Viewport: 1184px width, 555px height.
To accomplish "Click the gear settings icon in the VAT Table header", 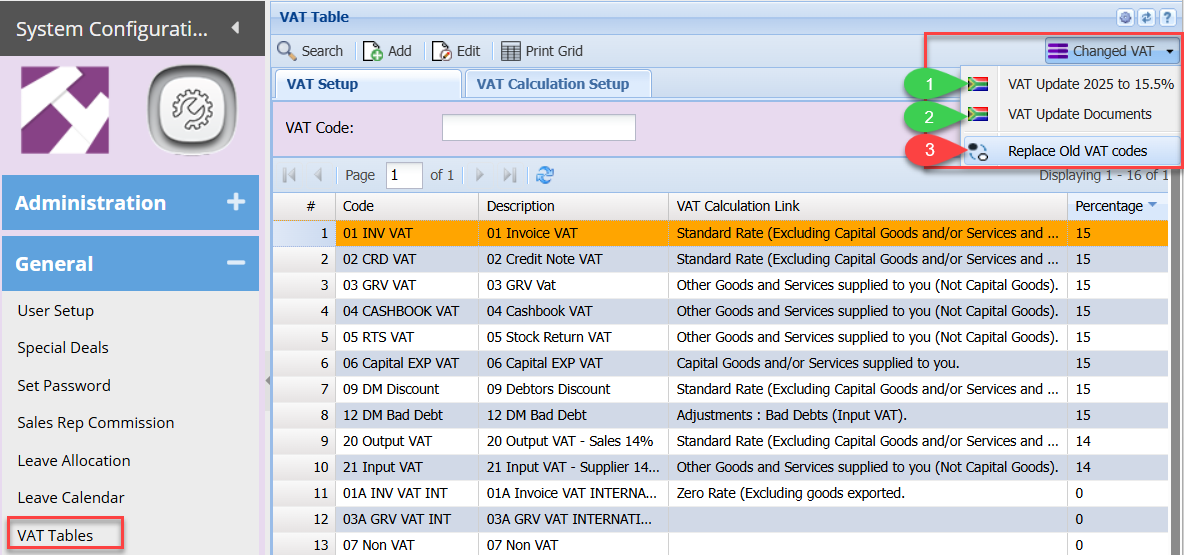I will coord(1125,17).
